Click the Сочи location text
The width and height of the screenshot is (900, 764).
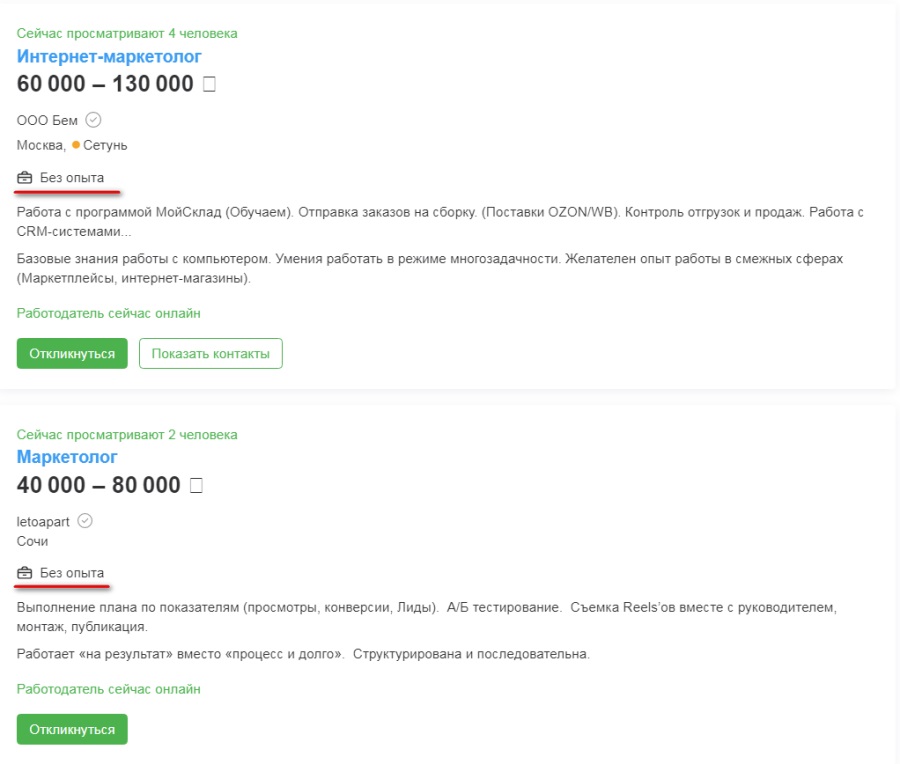coord(32,541)
